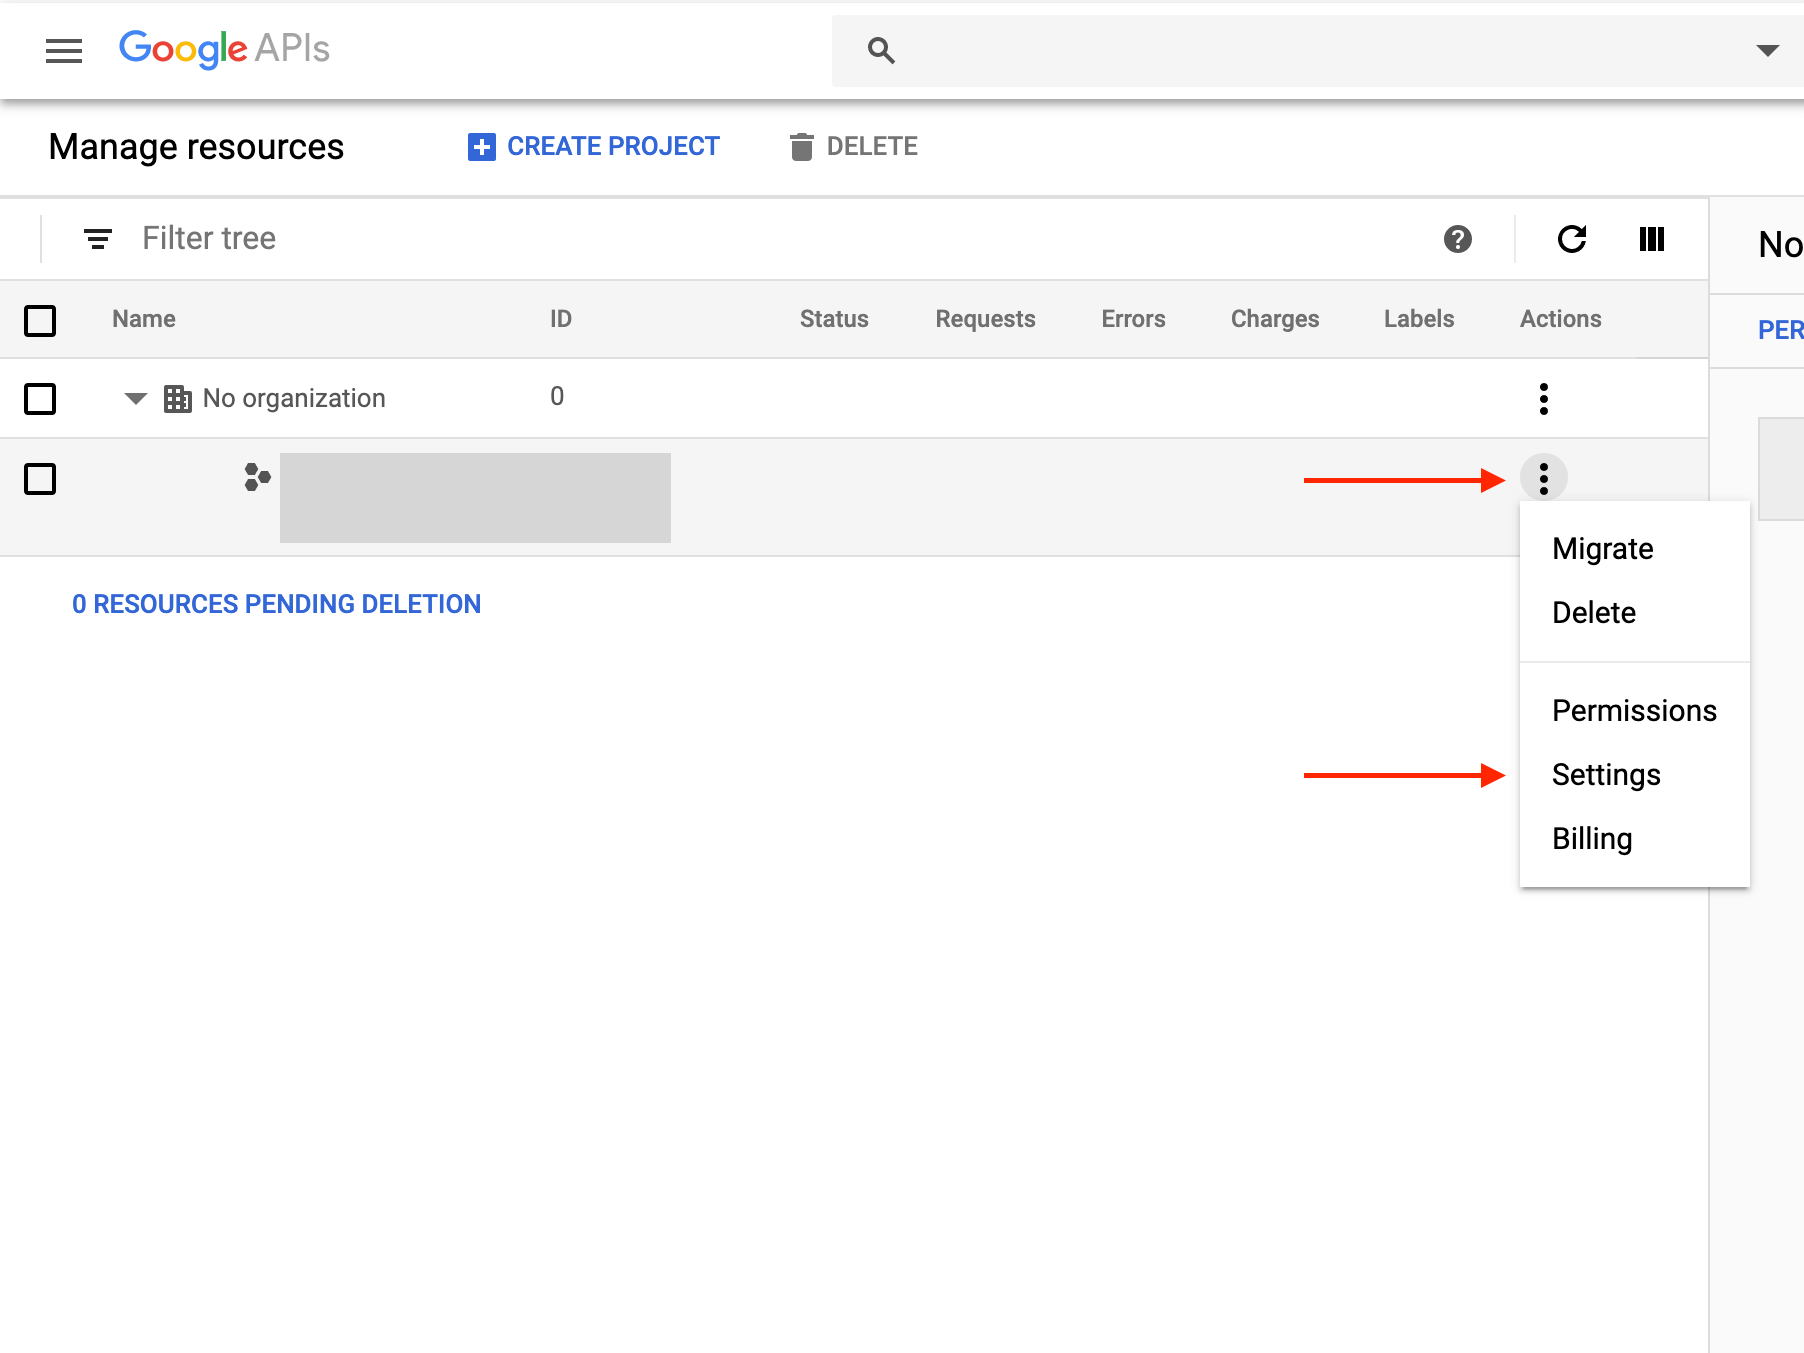
Task: Click the CREATE PROJECT button
Action: [x=594, y=147]
